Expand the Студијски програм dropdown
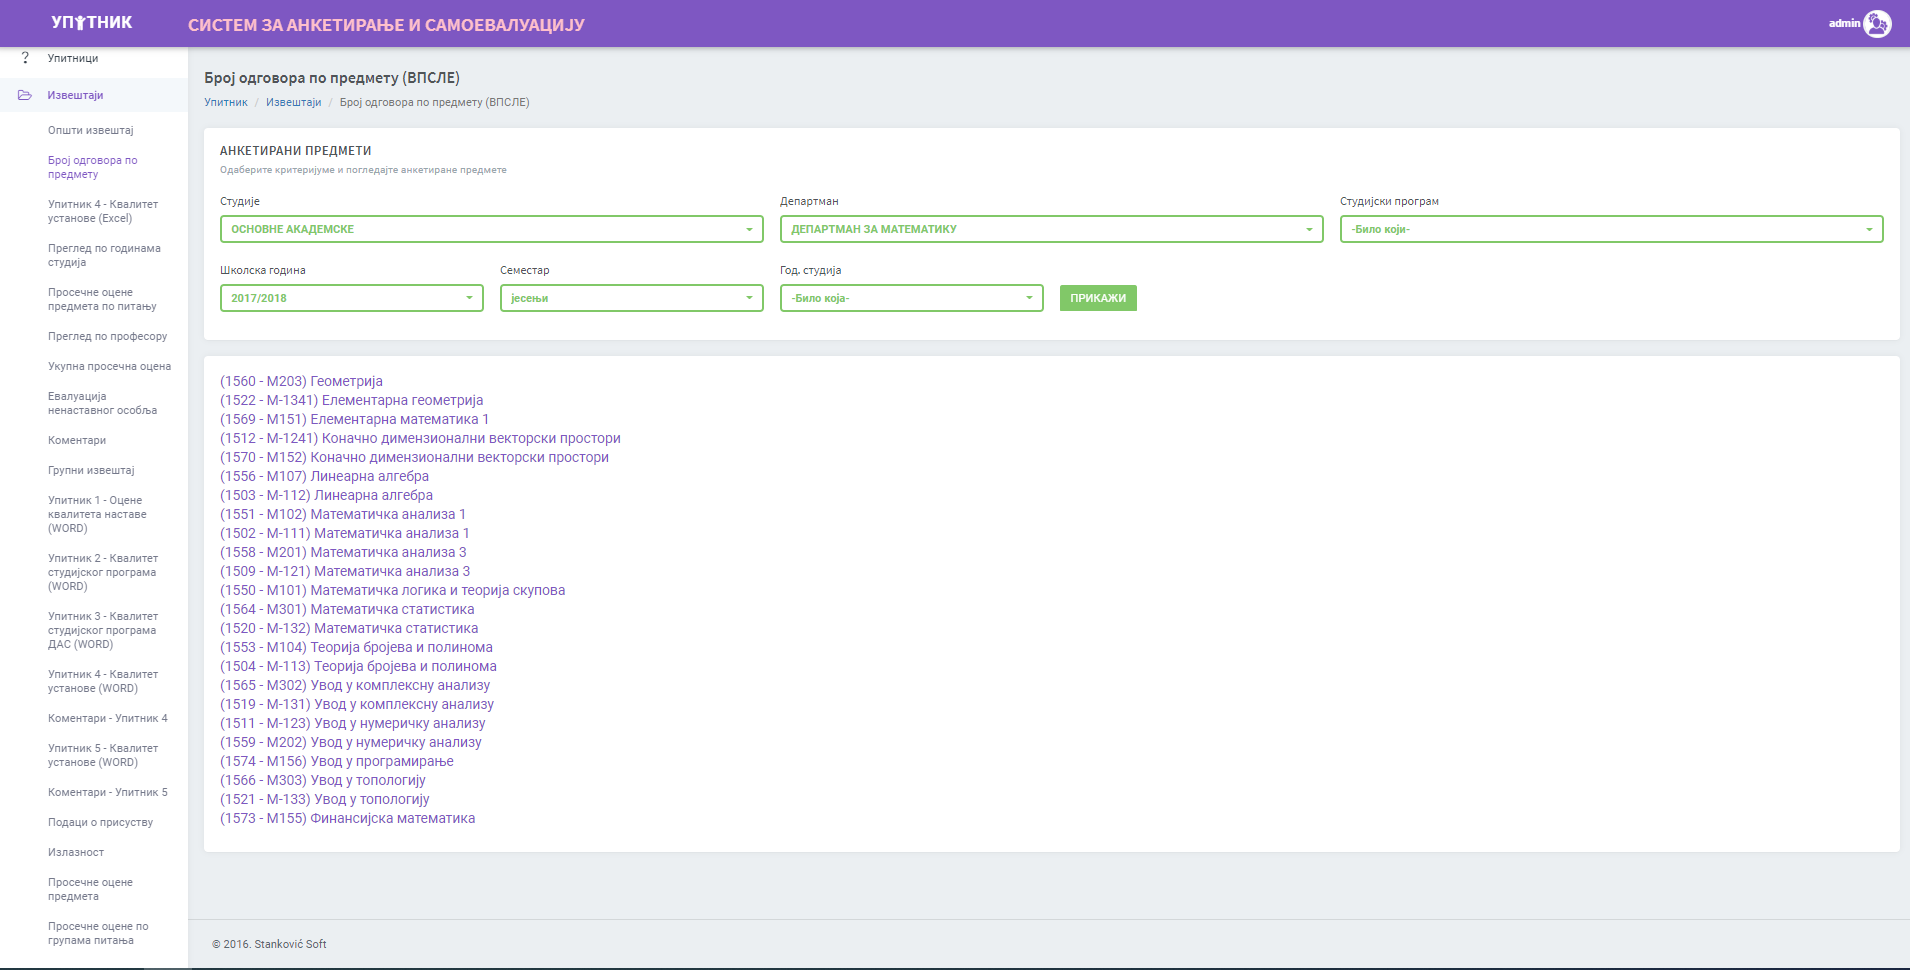Image resolution: width=1910 pixels, height=970 pixels. [1611, 229]
